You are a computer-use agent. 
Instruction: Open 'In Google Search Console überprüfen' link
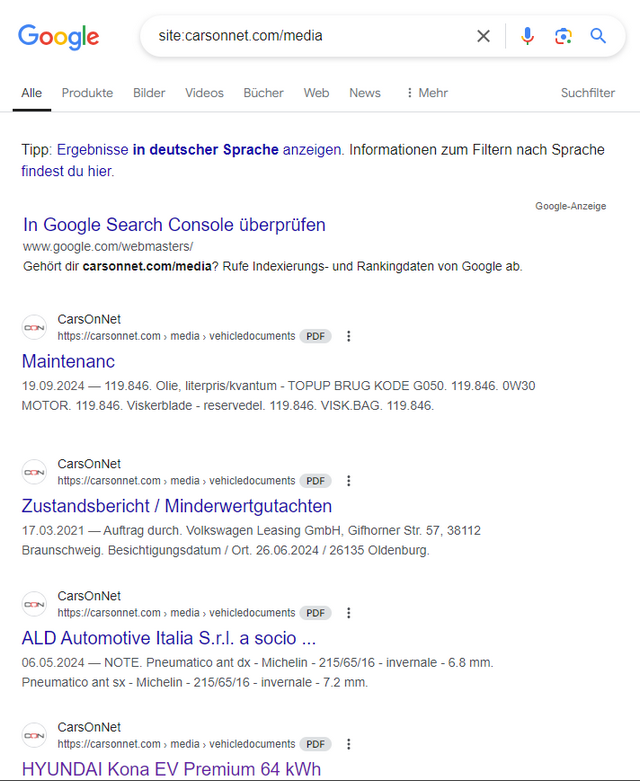tap(174, 225)
